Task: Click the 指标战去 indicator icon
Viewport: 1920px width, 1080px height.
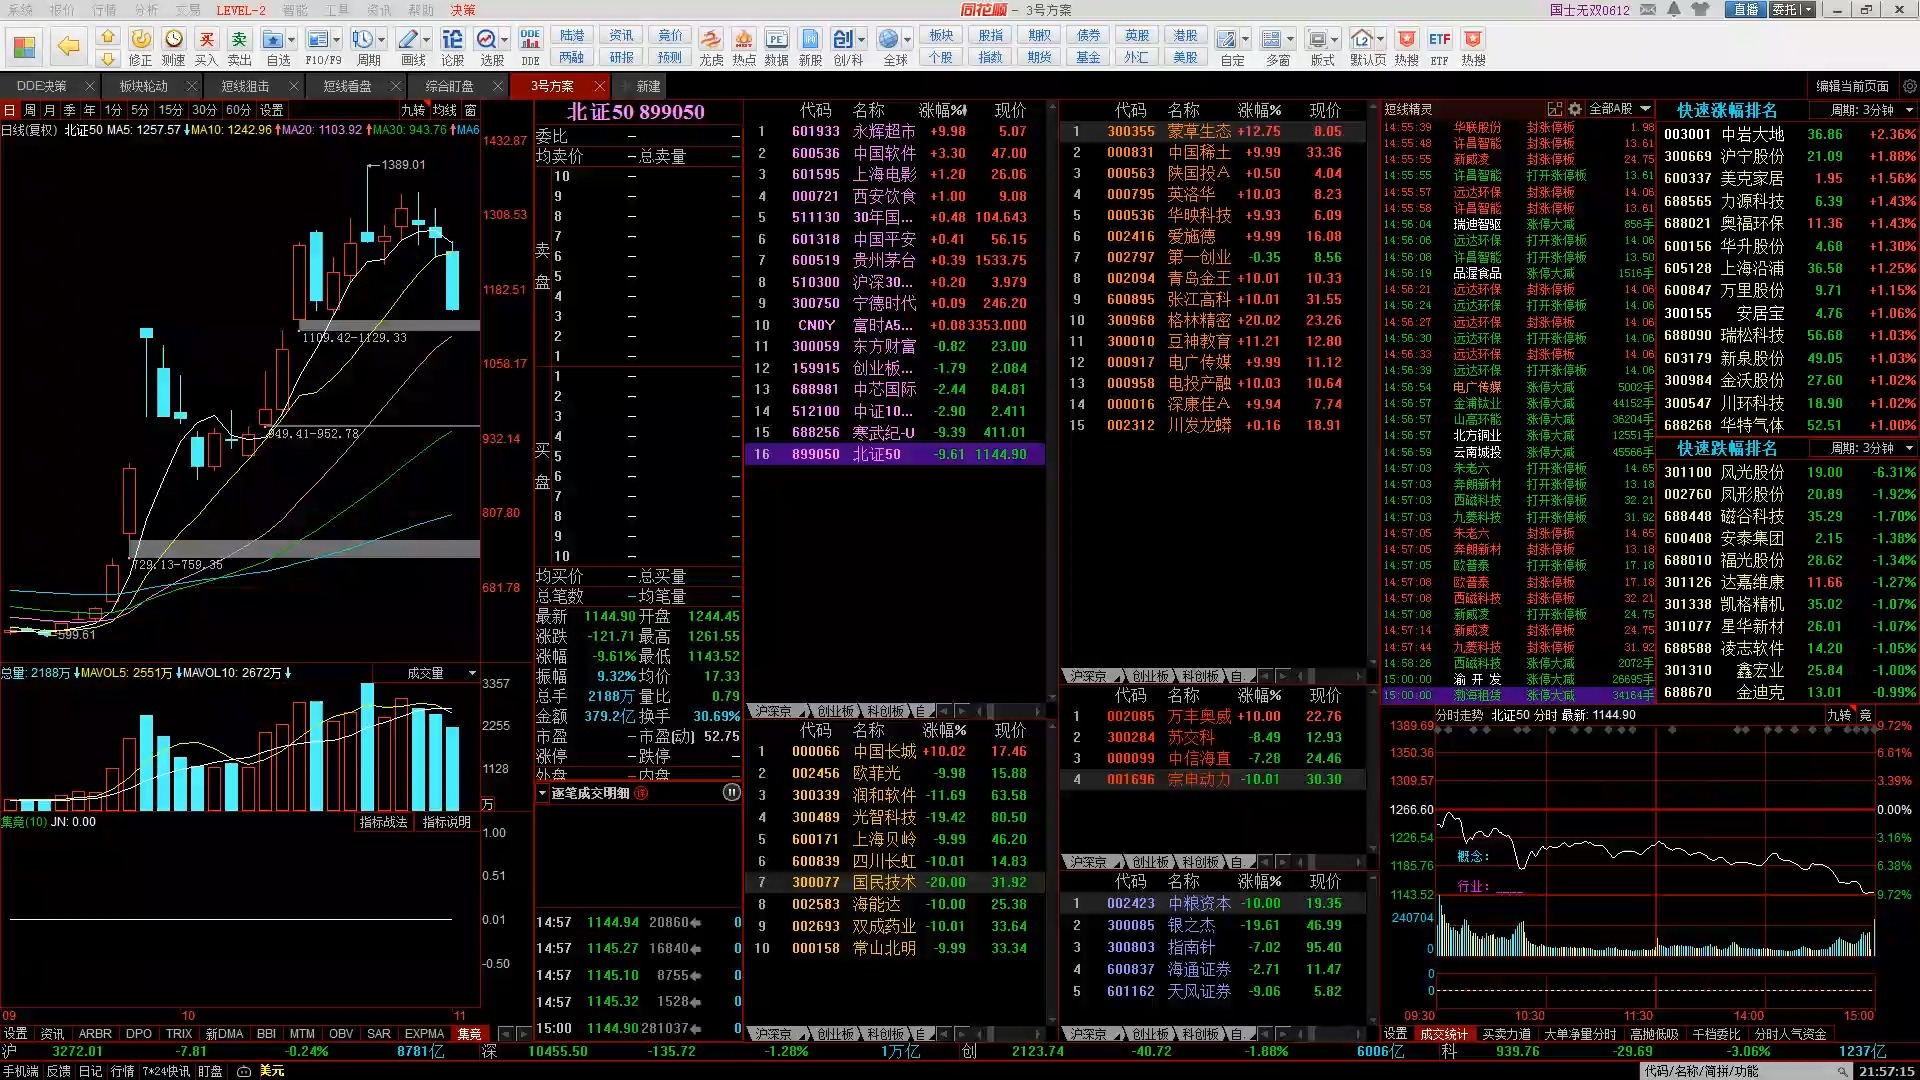Action: [380, 822]
